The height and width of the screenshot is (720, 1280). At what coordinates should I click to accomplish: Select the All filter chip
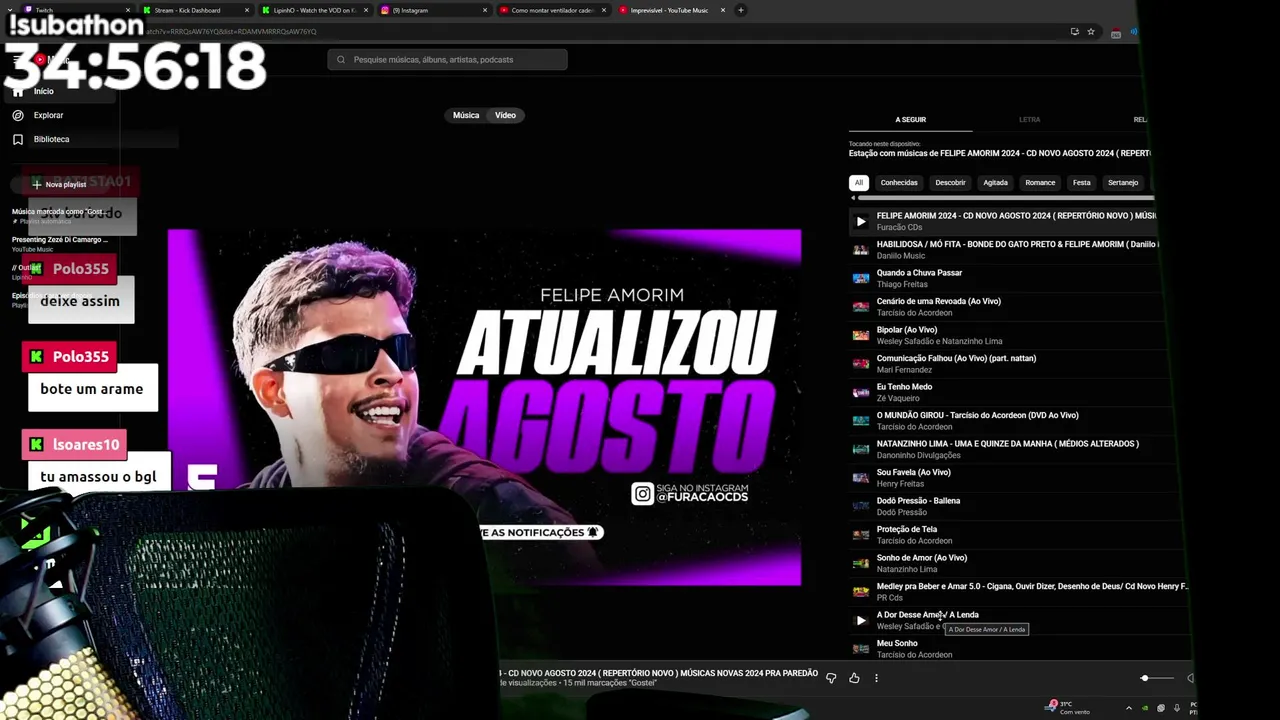point(859,183)
